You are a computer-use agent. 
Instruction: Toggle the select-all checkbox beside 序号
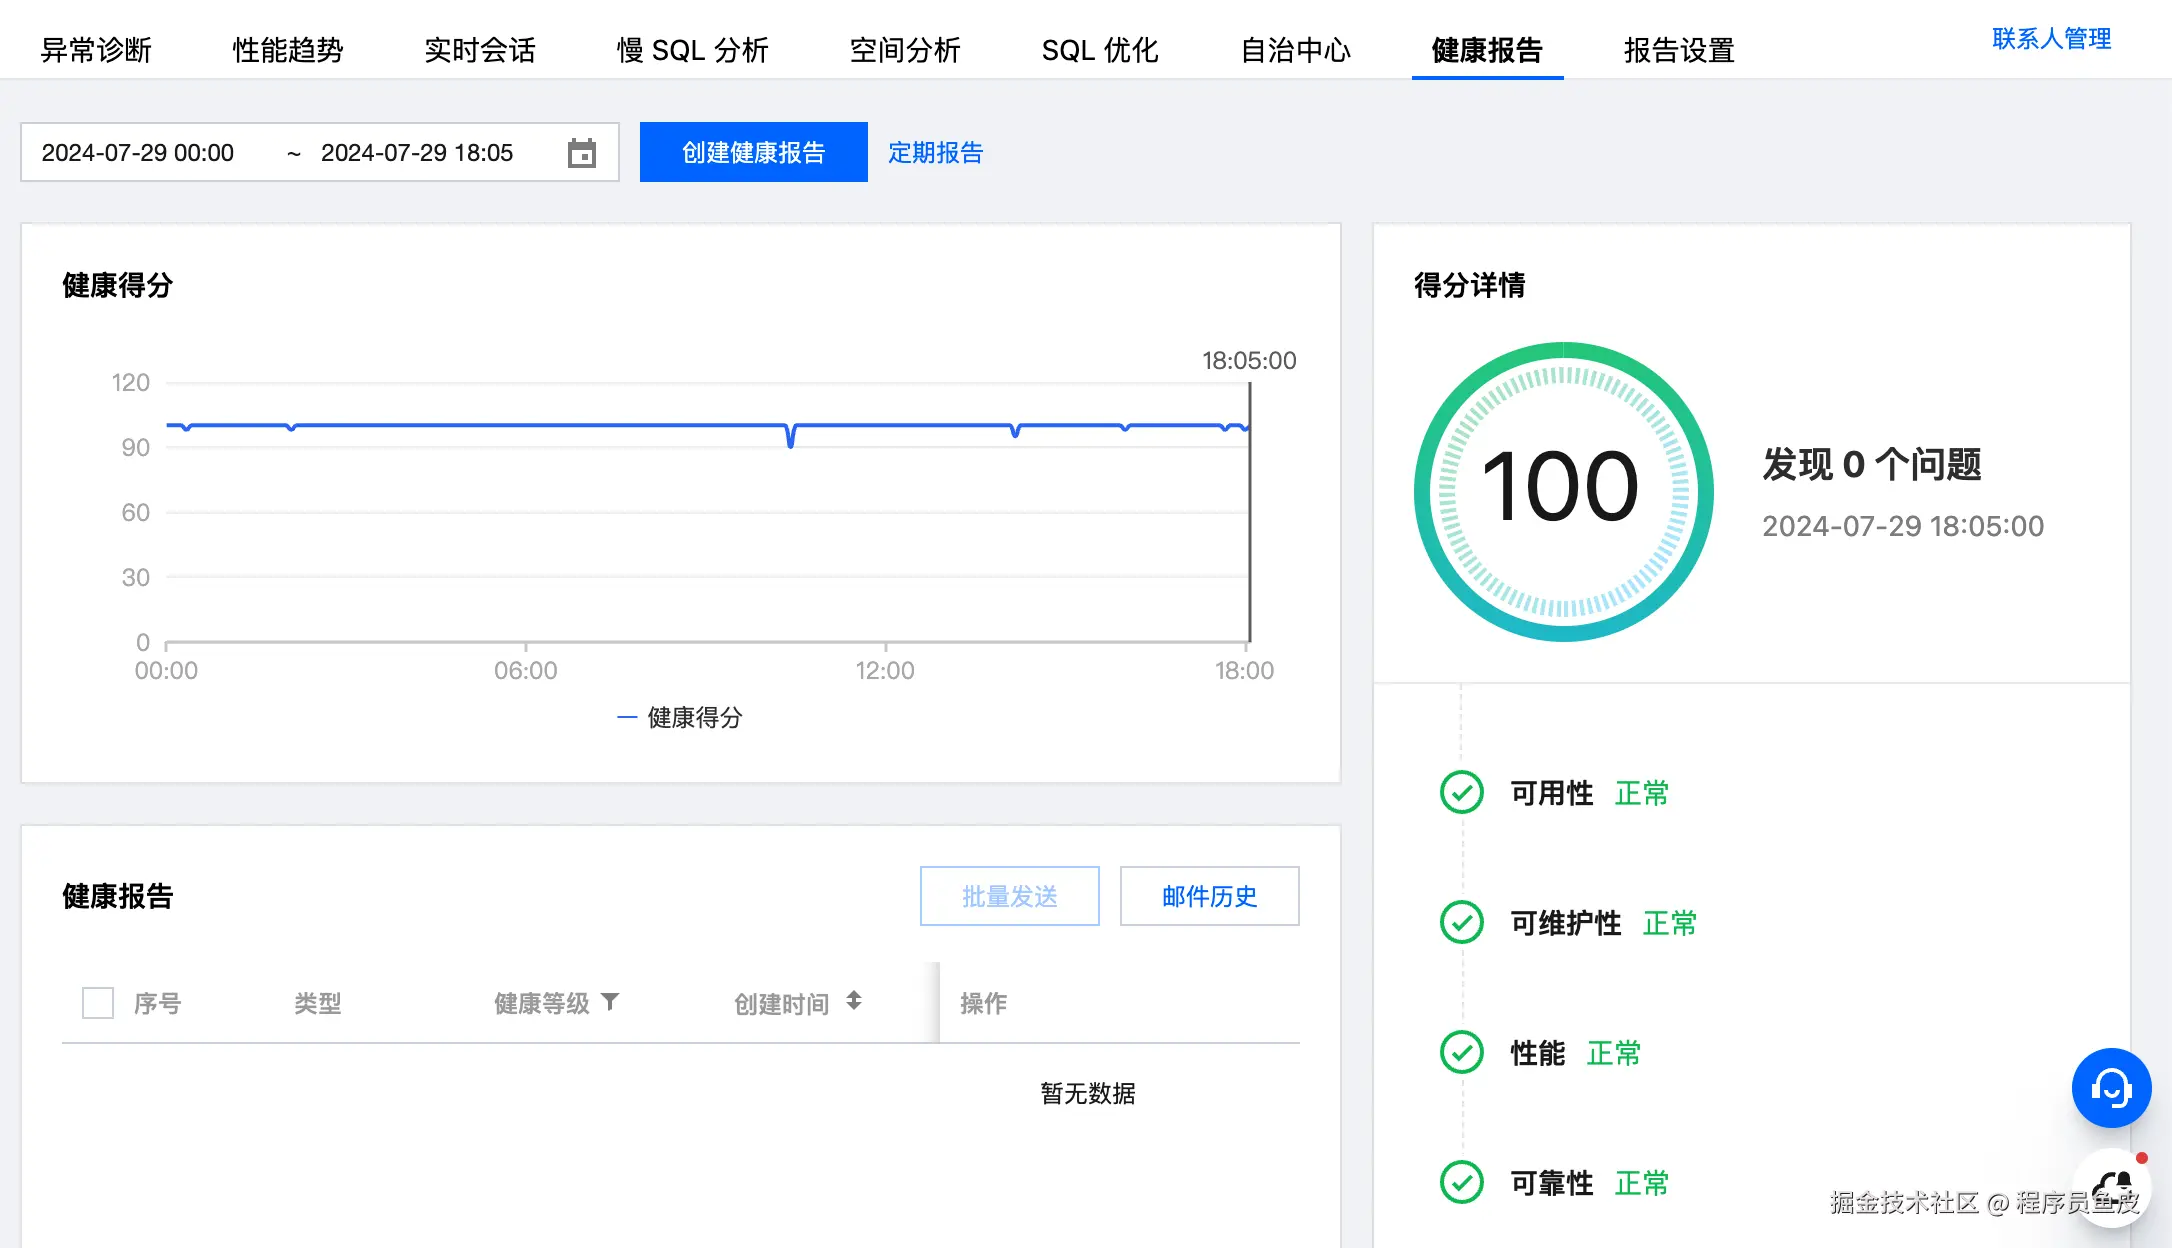pyautogui.click(x=98, y=1002)
